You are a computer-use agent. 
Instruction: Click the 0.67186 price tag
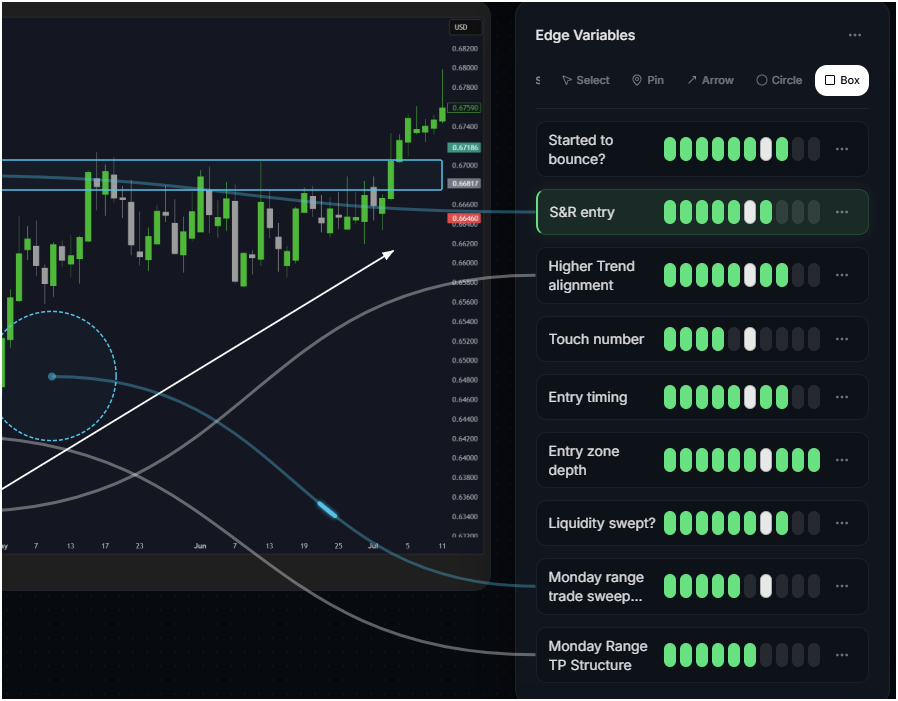[464, 147]
